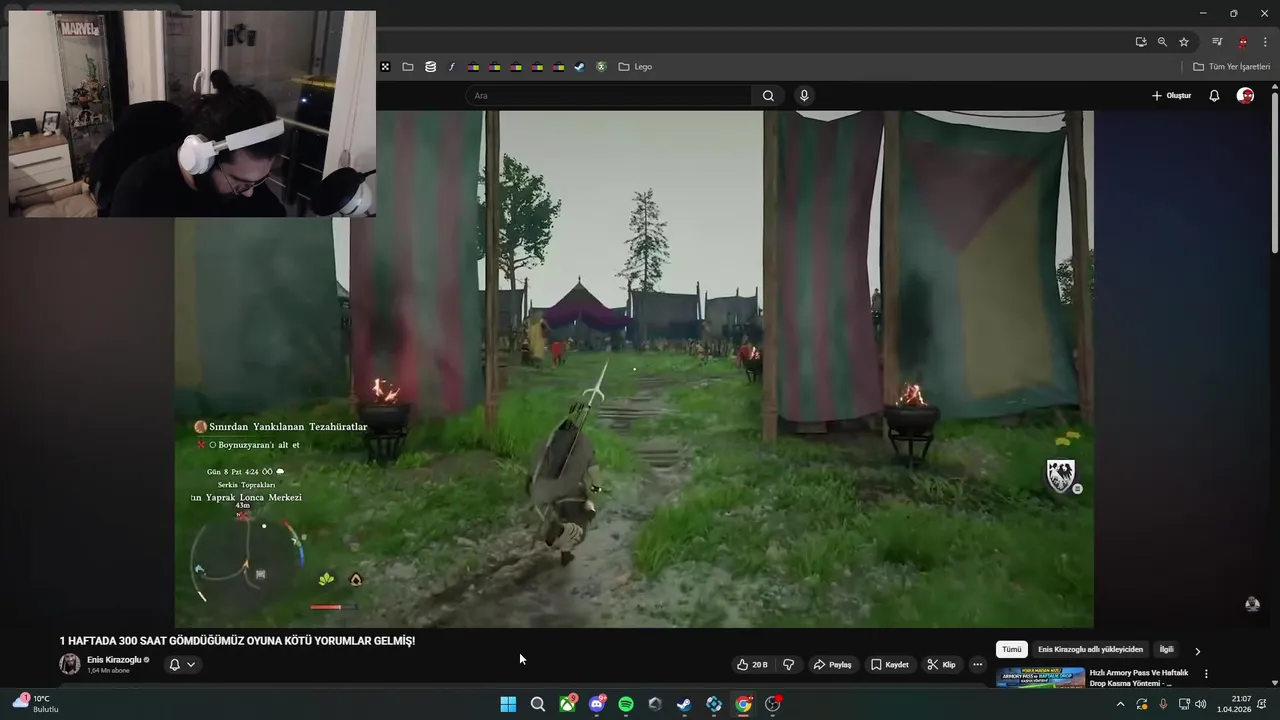Open the microphone indicator in system tray
The image size is (1280, 720).
[x=1163, y=704]
